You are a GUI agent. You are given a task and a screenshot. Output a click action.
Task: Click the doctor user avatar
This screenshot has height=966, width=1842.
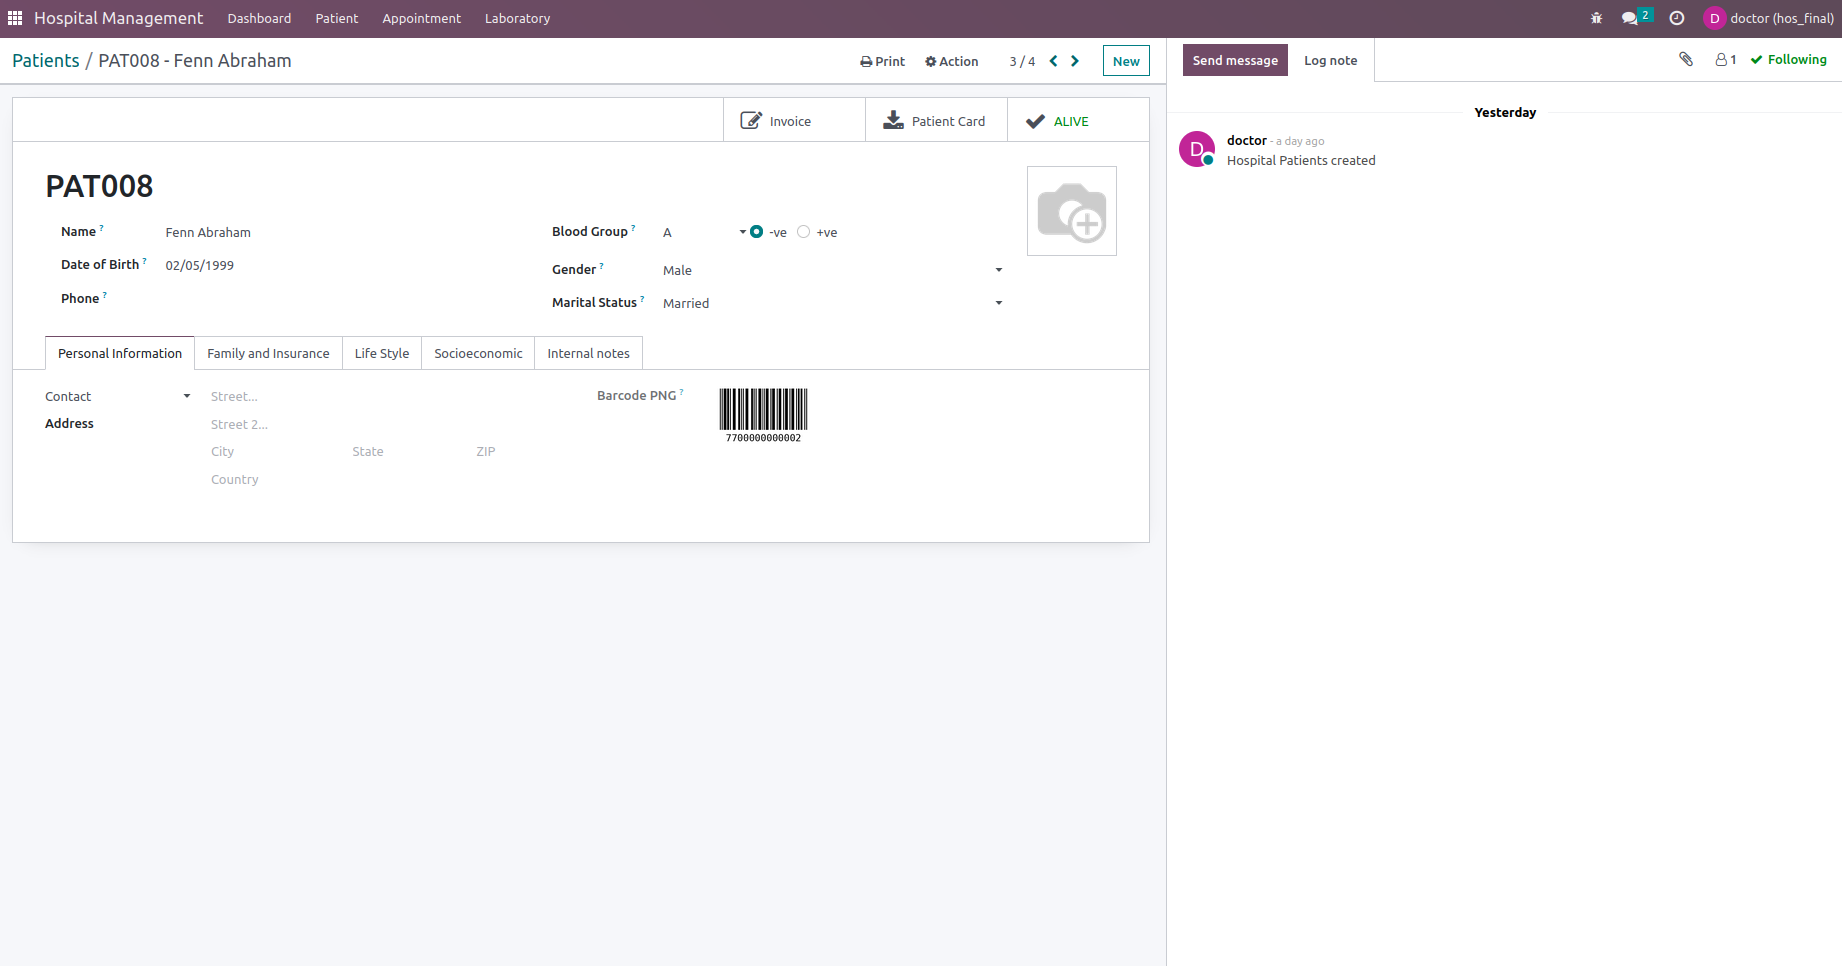point(1714,18)
